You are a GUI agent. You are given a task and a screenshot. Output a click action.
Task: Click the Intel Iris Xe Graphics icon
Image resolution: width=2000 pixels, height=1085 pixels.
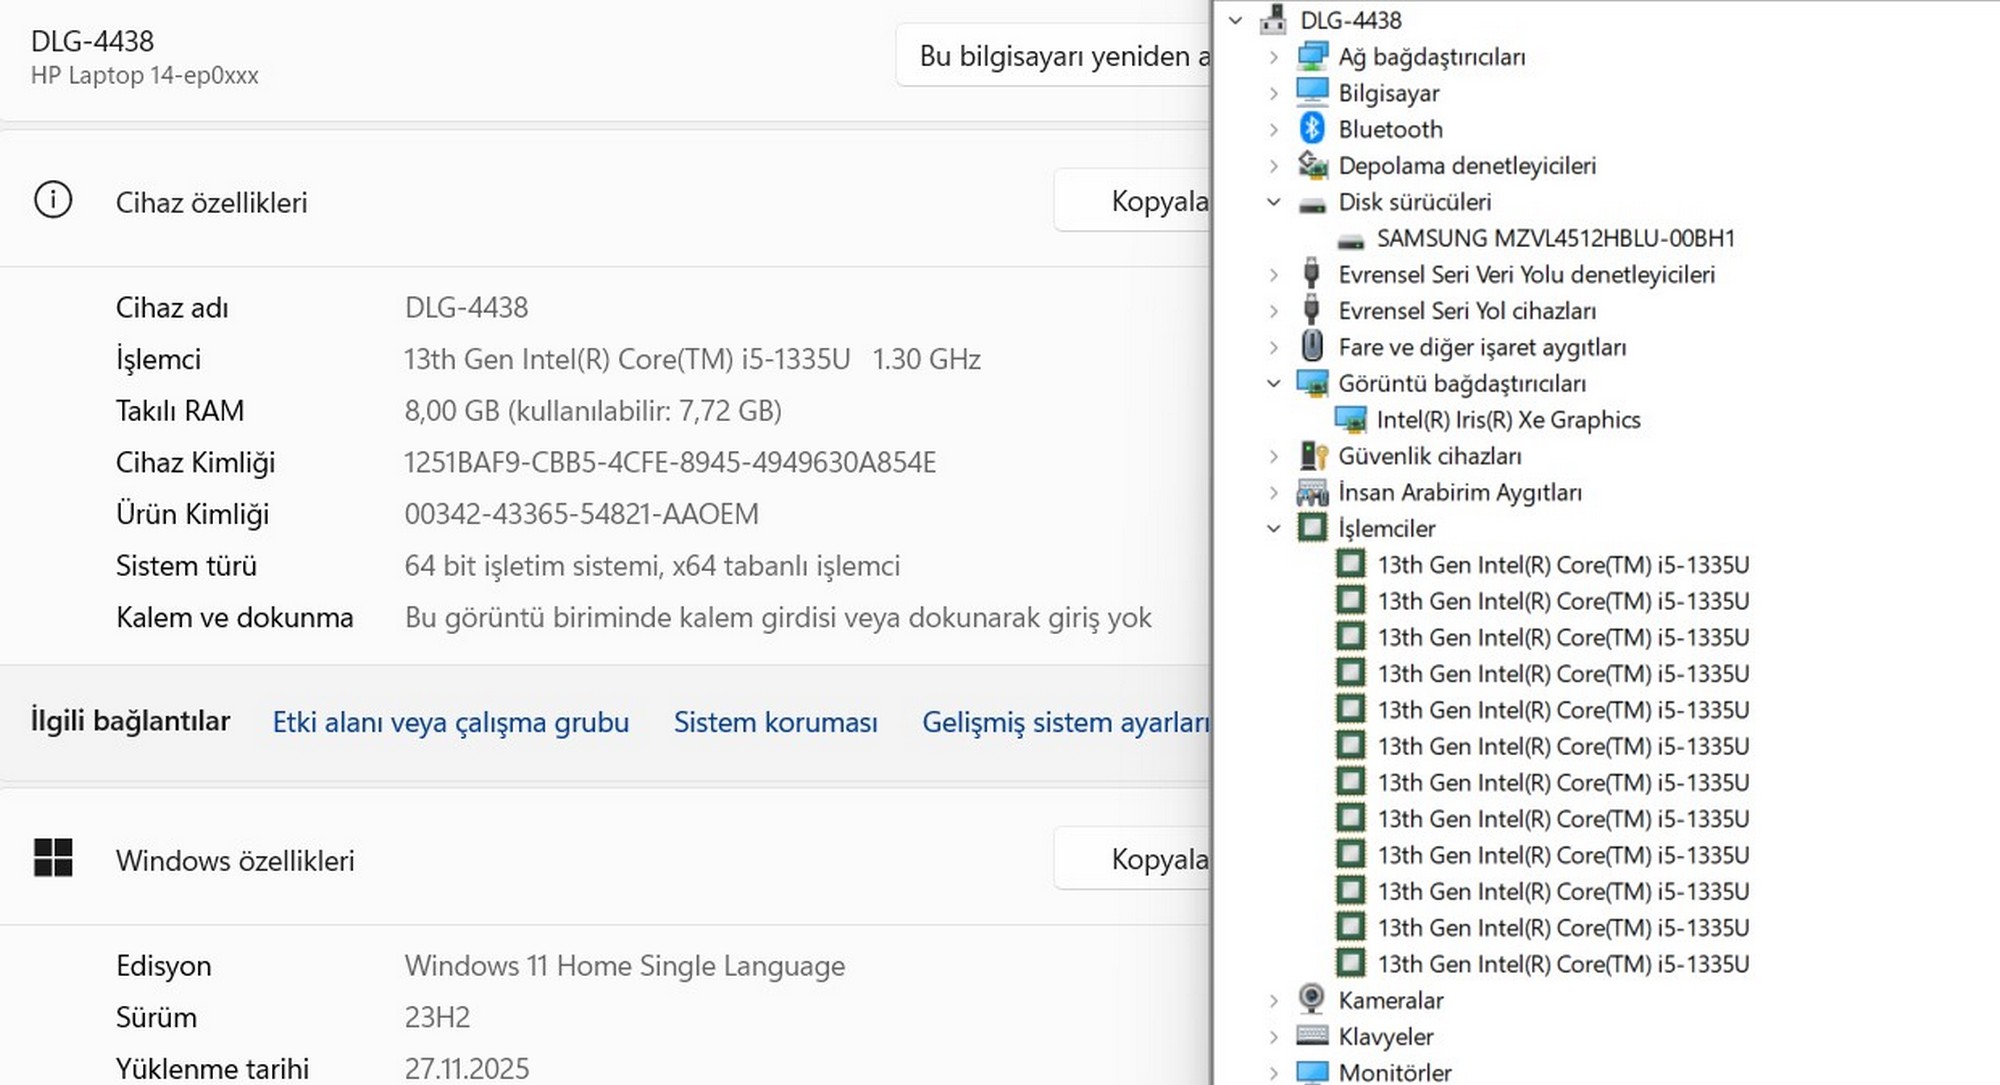tap(1350, 420)
